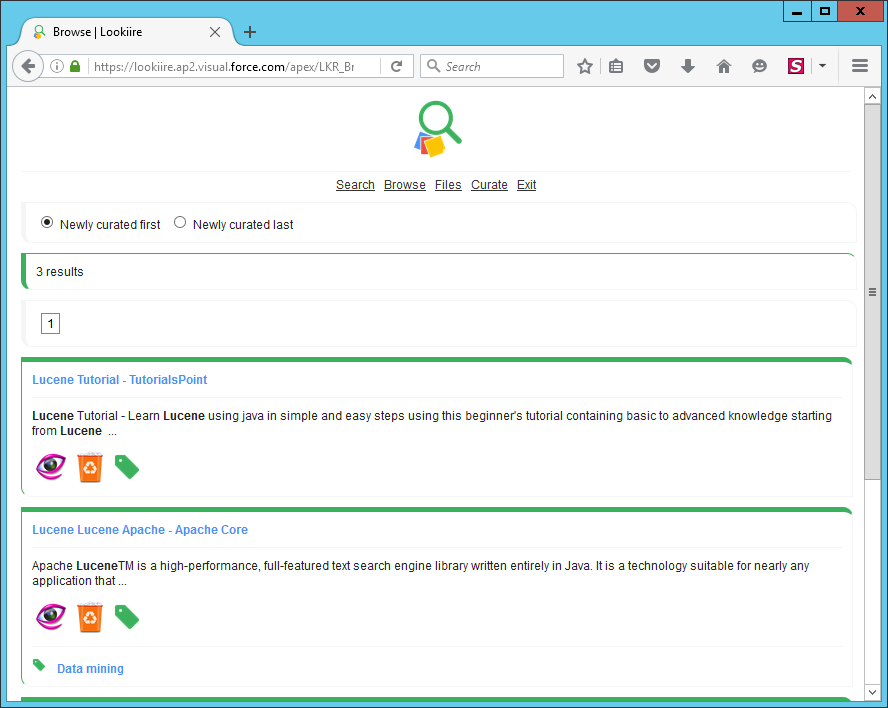Open the downloads arrow icon

688,66
